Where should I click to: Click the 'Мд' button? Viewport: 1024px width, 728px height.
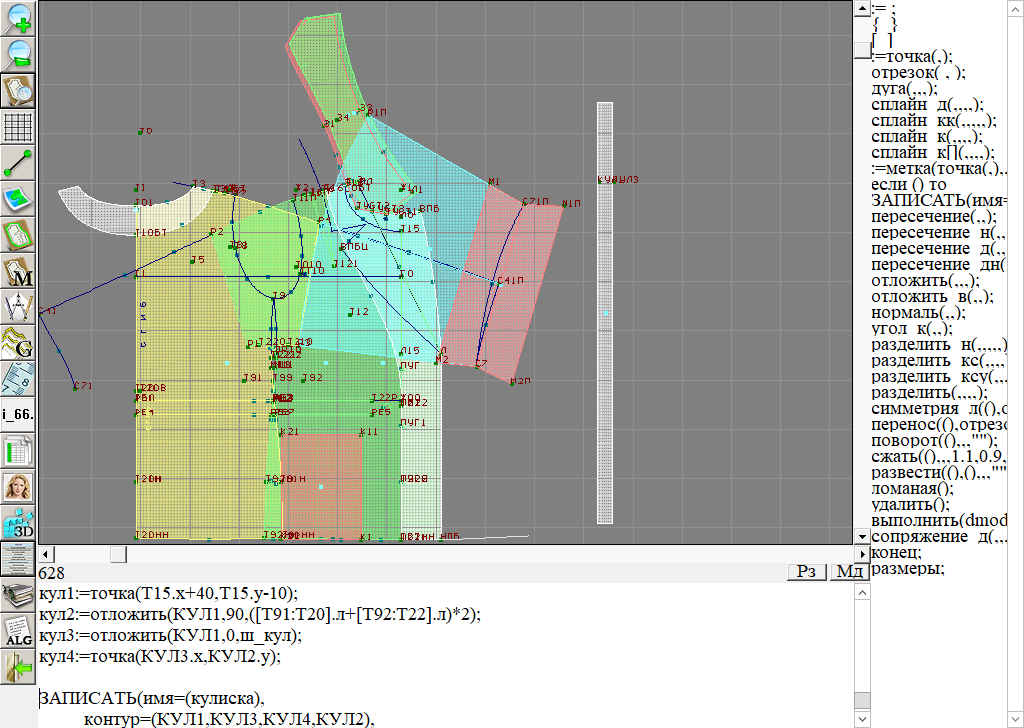click(x=850, y=571)
